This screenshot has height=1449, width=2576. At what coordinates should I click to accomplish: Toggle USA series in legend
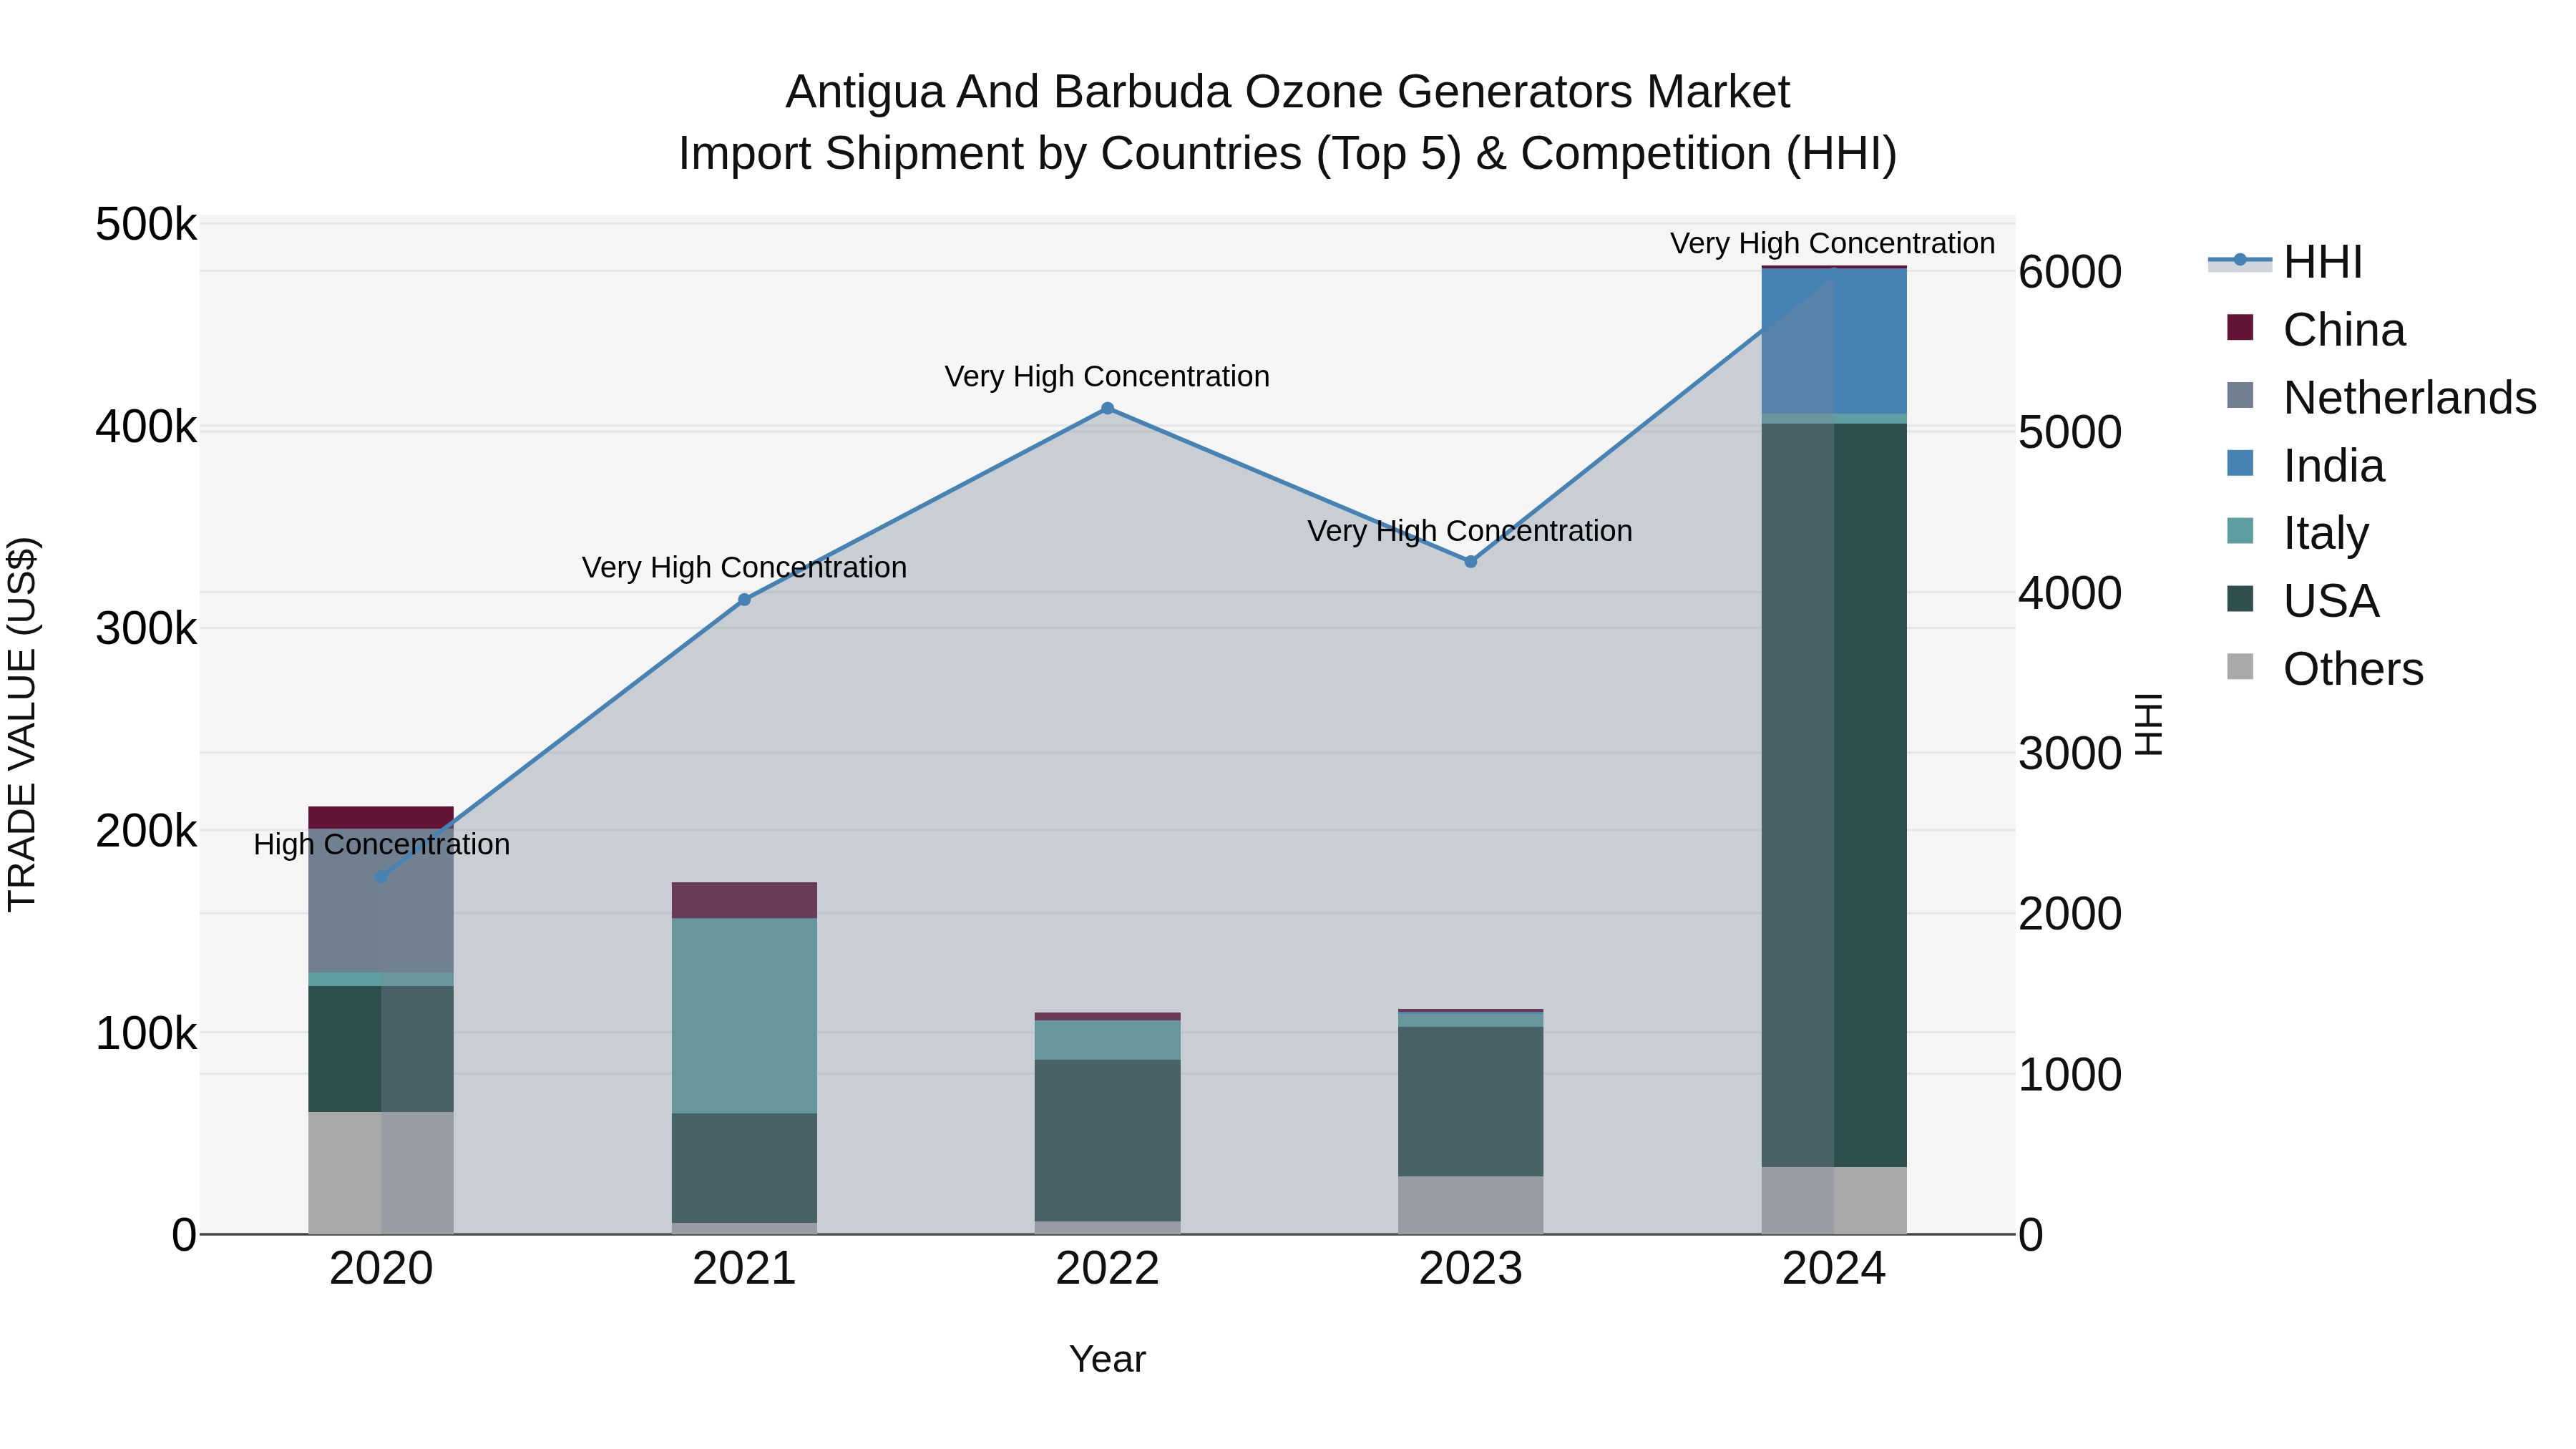pos(2303,600)
